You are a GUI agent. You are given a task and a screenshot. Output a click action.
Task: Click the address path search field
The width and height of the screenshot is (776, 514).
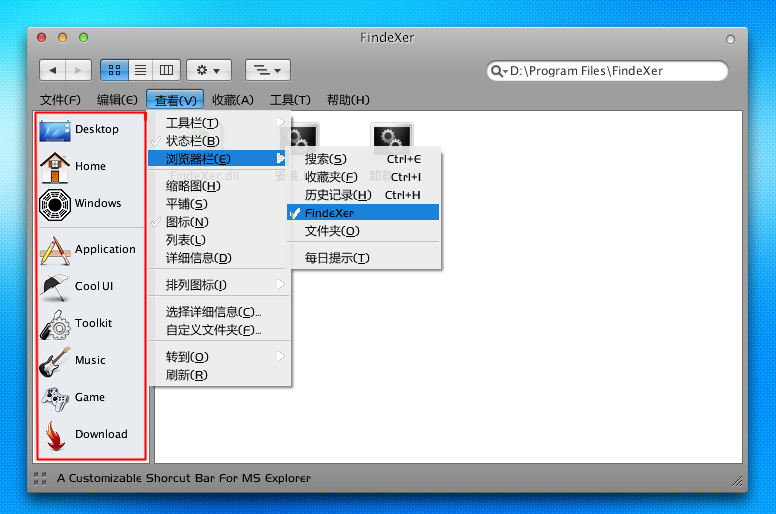click(612, 71)
